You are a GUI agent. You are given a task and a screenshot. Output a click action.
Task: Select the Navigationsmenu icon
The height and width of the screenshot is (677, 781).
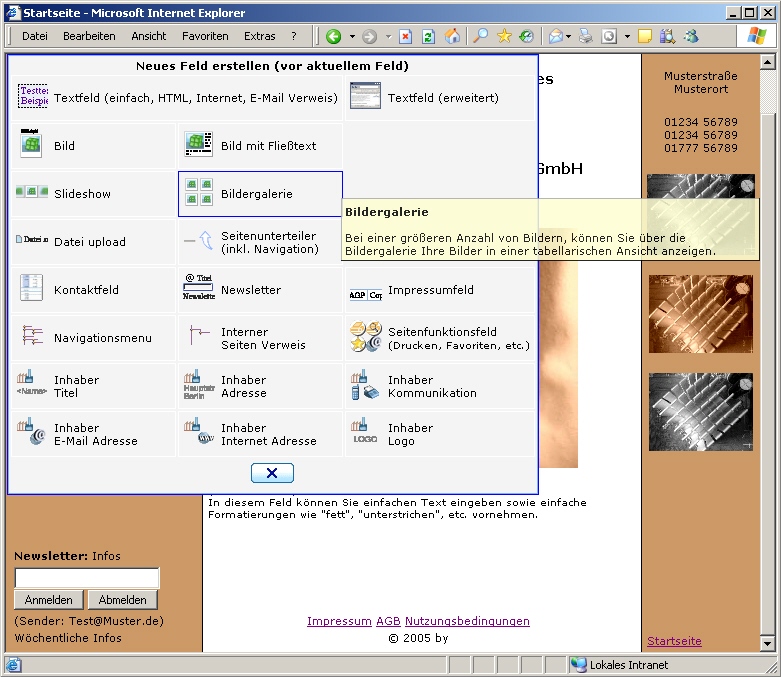[x=32, y=337]
